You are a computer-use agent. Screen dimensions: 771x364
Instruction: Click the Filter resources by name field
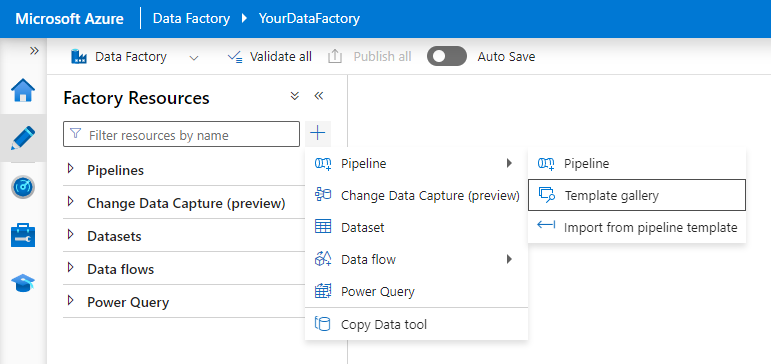pyautogui.click(x=181, y=134)
